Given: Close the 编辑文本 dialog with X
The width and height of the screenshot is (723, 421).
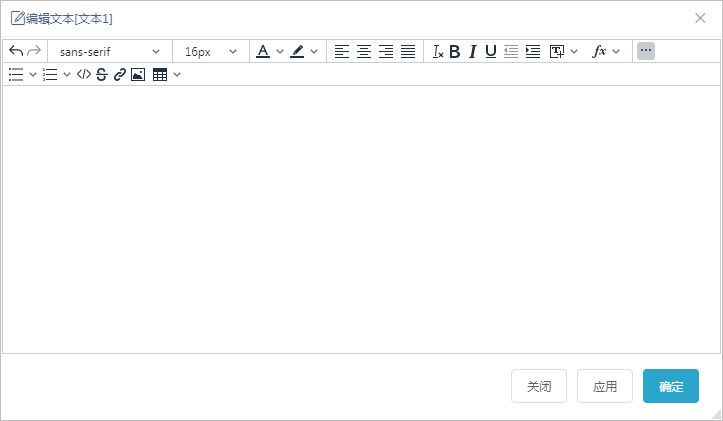Looking at the screenshot, I should click(x=700, y=18).
